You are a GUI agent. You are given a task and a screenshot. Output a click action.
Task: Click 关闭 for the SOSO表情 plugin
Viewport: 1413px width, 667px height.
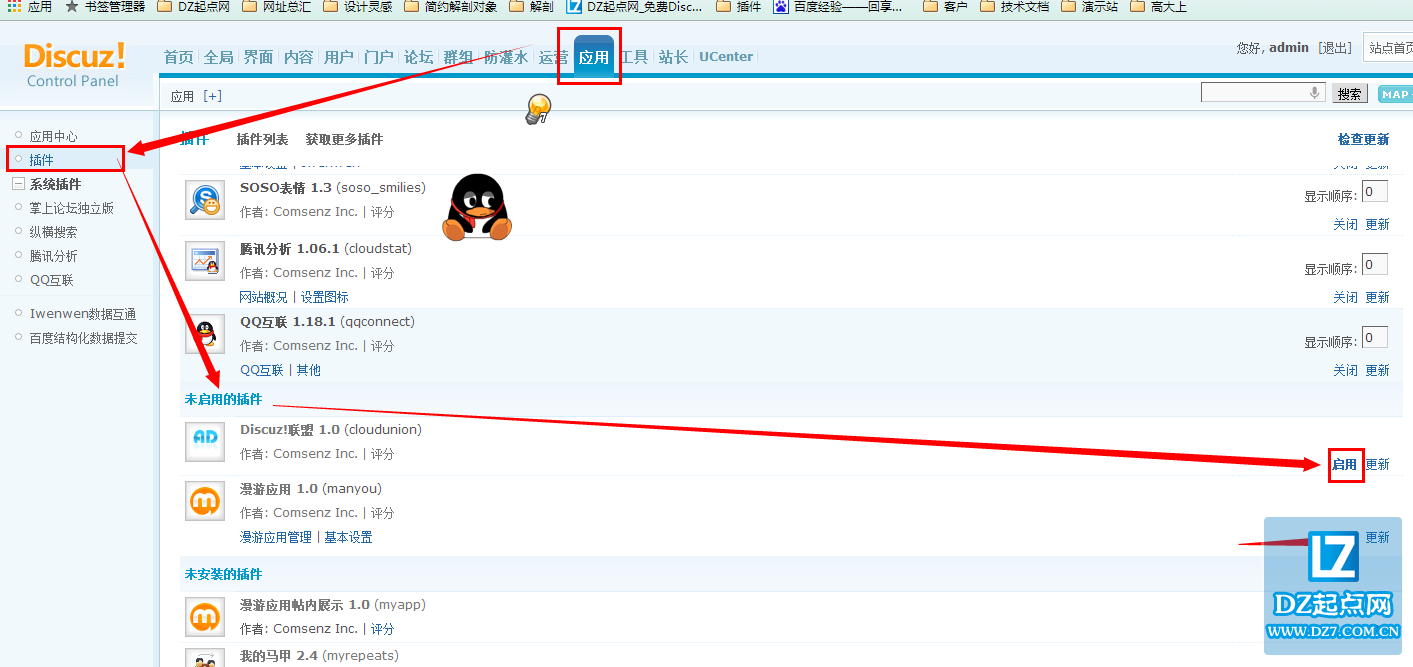1345,224
